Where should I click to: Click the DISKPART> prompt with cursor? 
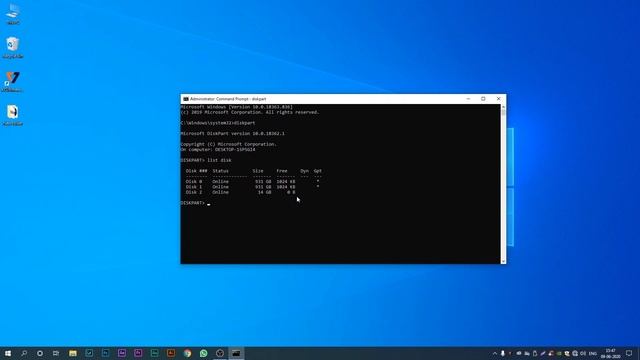coord(195,203)
